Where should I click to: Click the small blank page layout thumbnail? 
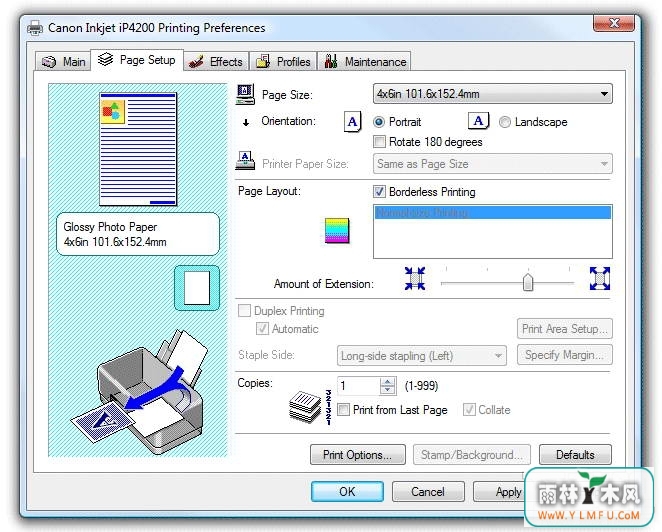(197, 288)
